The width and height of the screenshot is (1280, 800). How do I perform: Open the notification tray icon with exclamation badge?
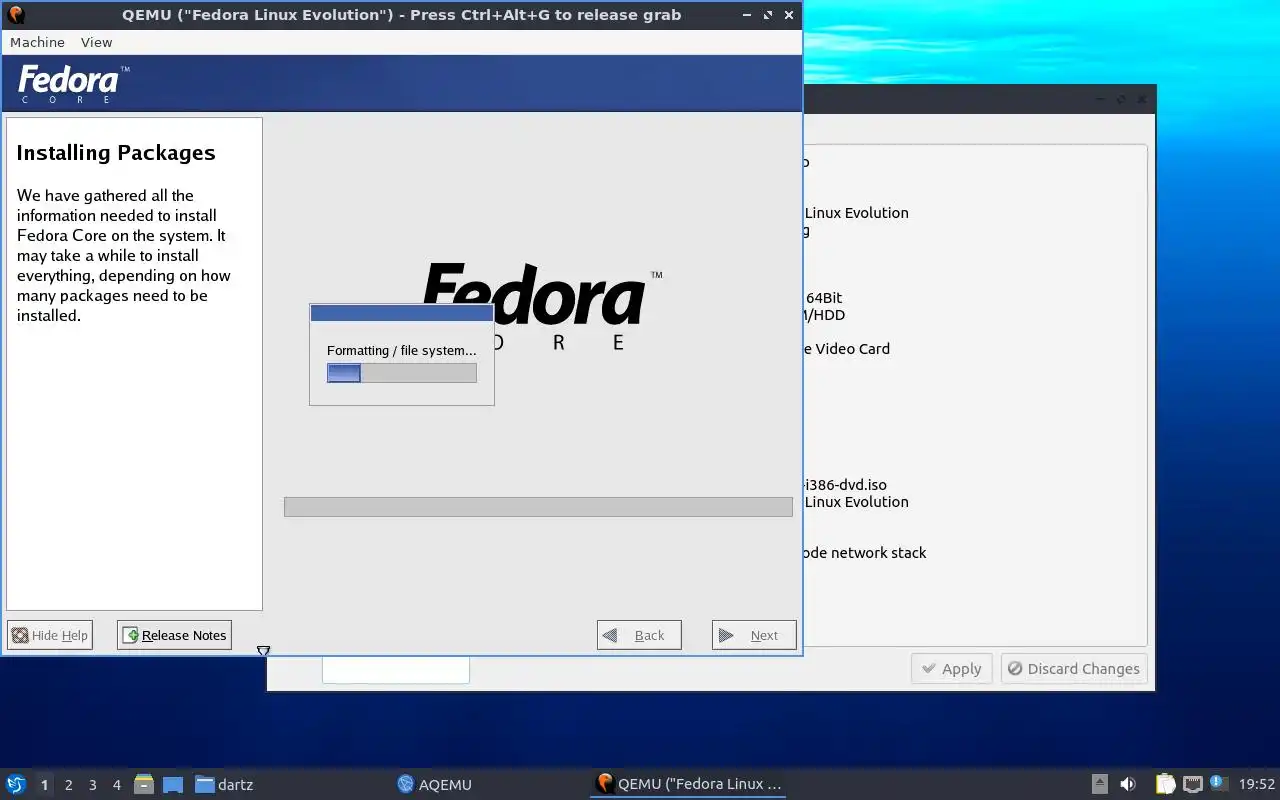1218,783
